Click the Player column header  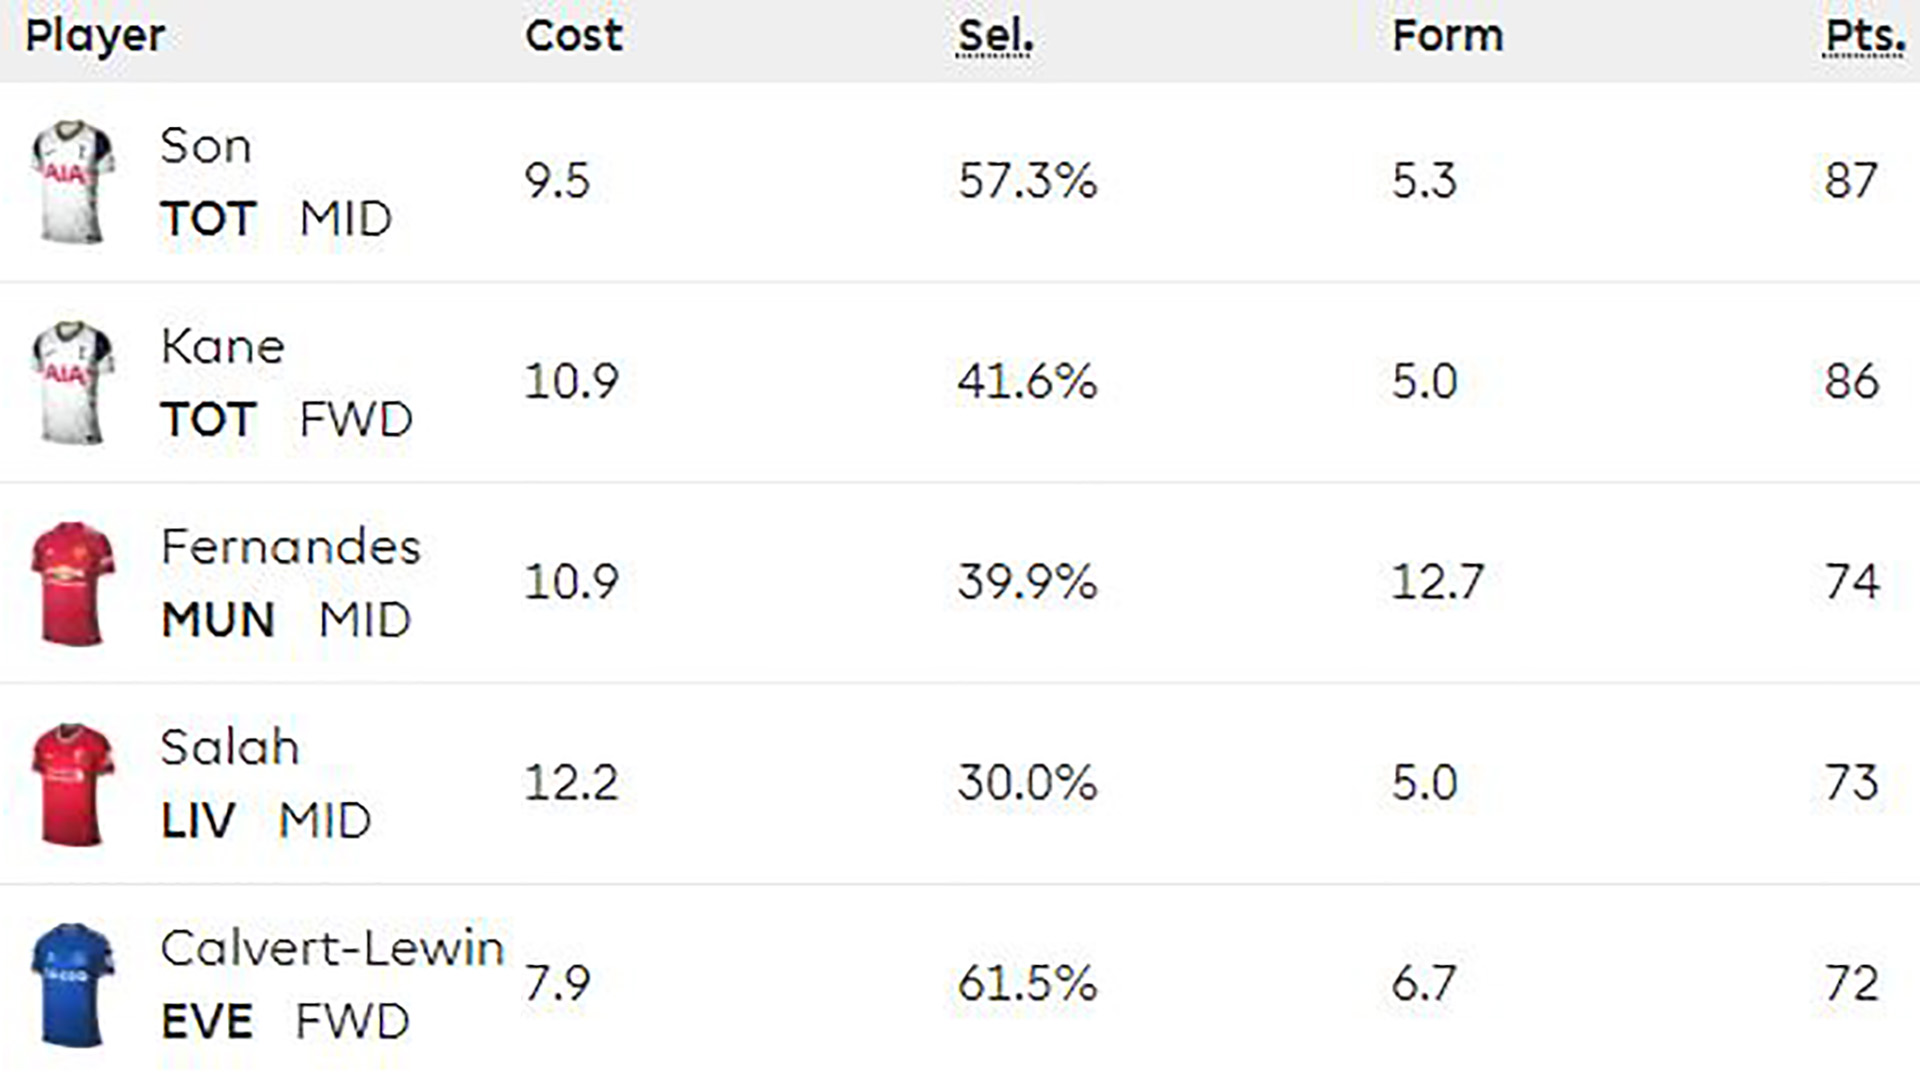95,37
